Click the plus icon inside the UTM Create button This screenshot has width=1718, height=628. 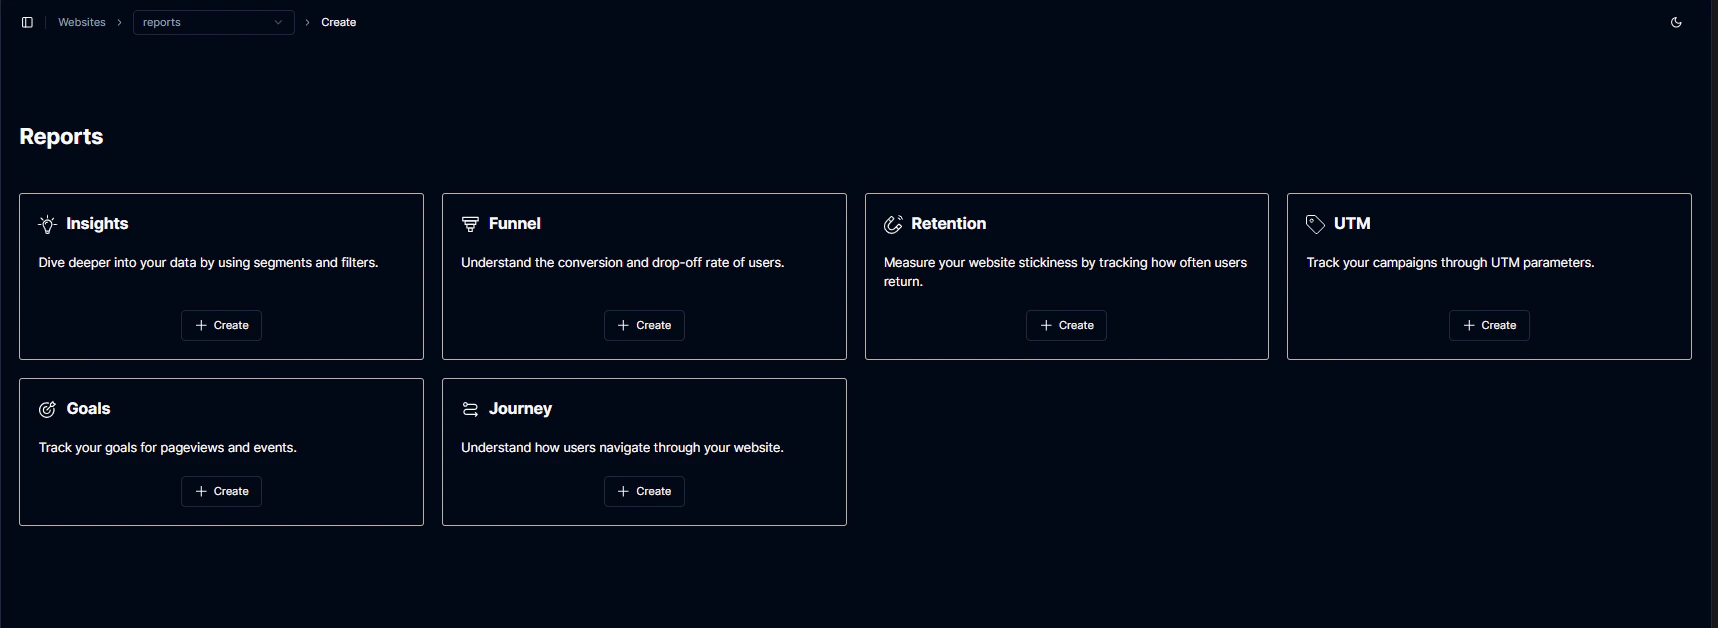pos(1467,325)
